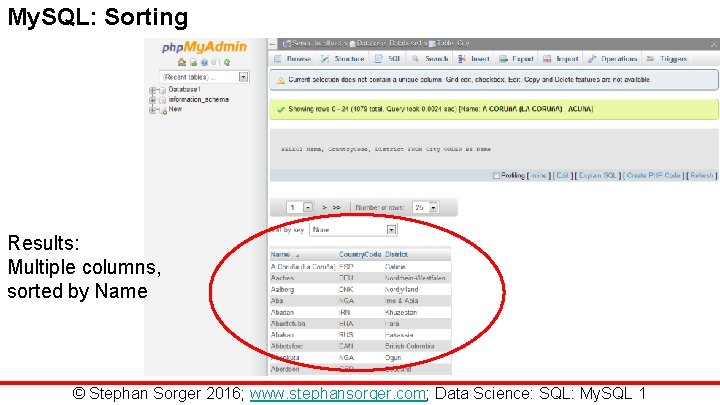The width and height of the screenshot is (720, 405).
Task: Click the Browse tab icon
Action: [x=277, y=59]
